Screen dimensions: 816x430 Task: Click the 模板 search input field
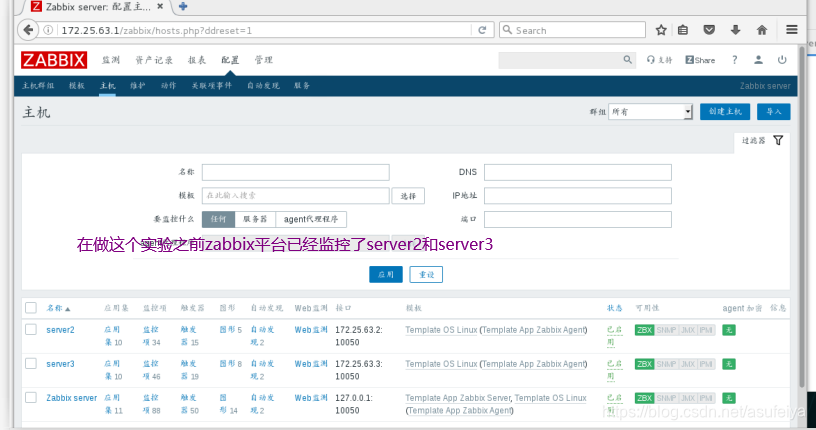296,196
